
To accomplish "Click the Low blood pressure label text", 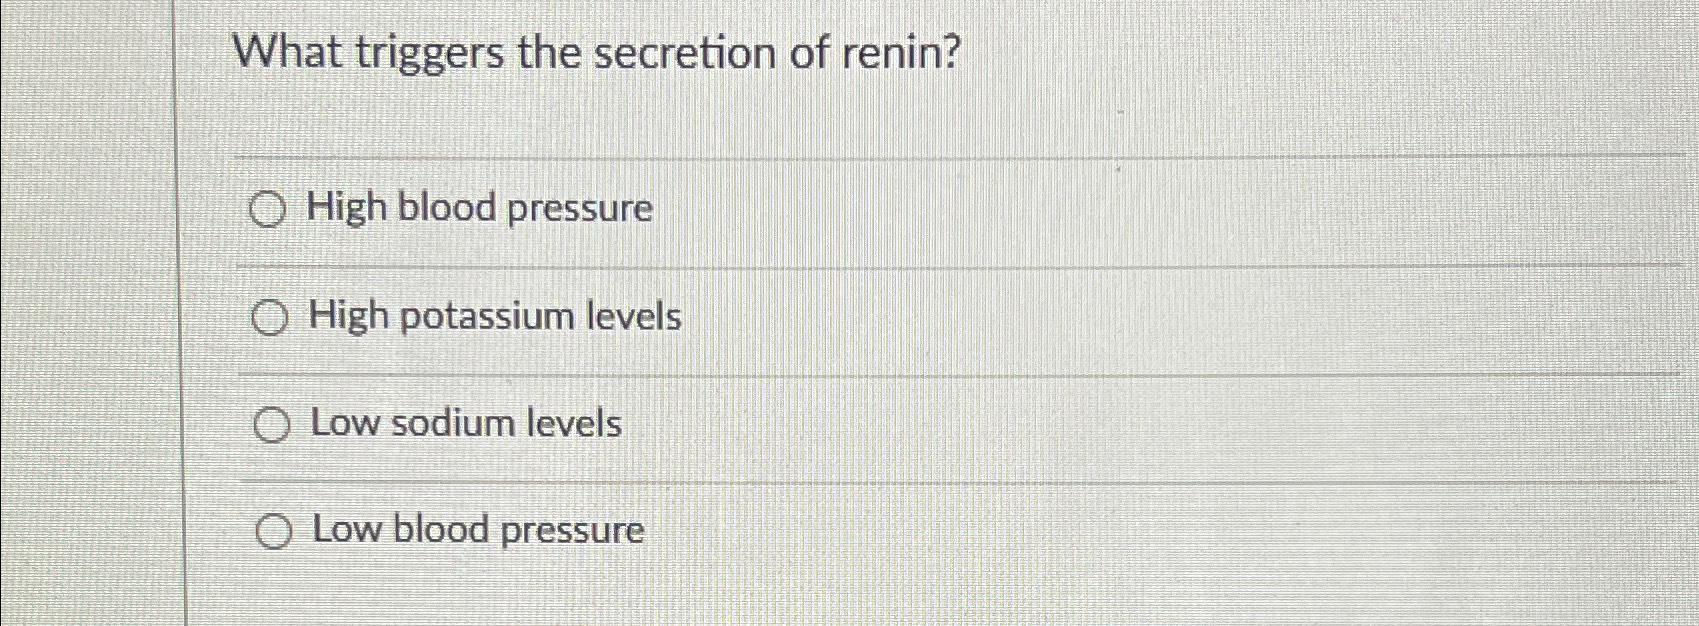I will (477, 530).
